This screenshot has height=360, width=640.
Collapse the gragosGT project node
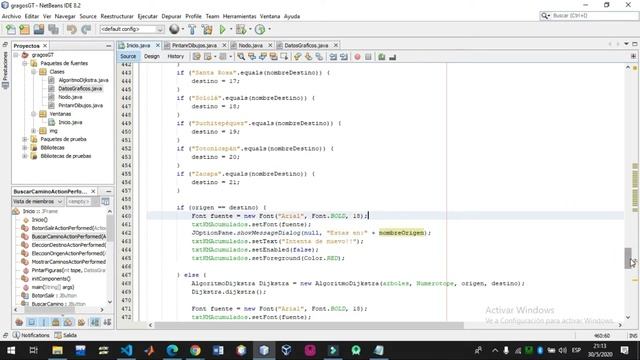[16, 55]
